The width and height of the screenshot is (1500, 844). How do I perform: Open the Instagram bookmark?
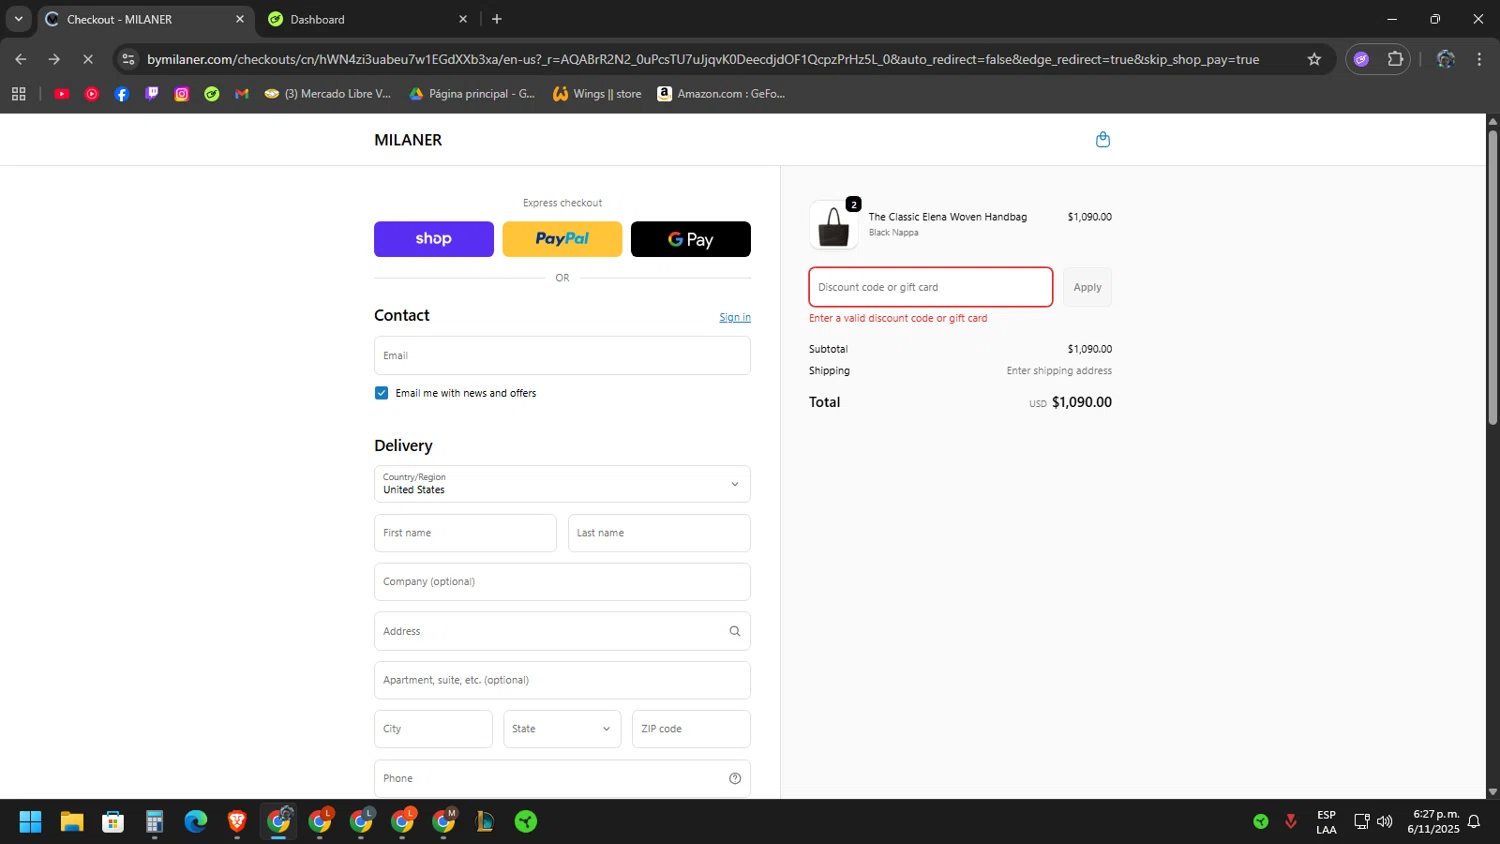[x=182, y=94]
